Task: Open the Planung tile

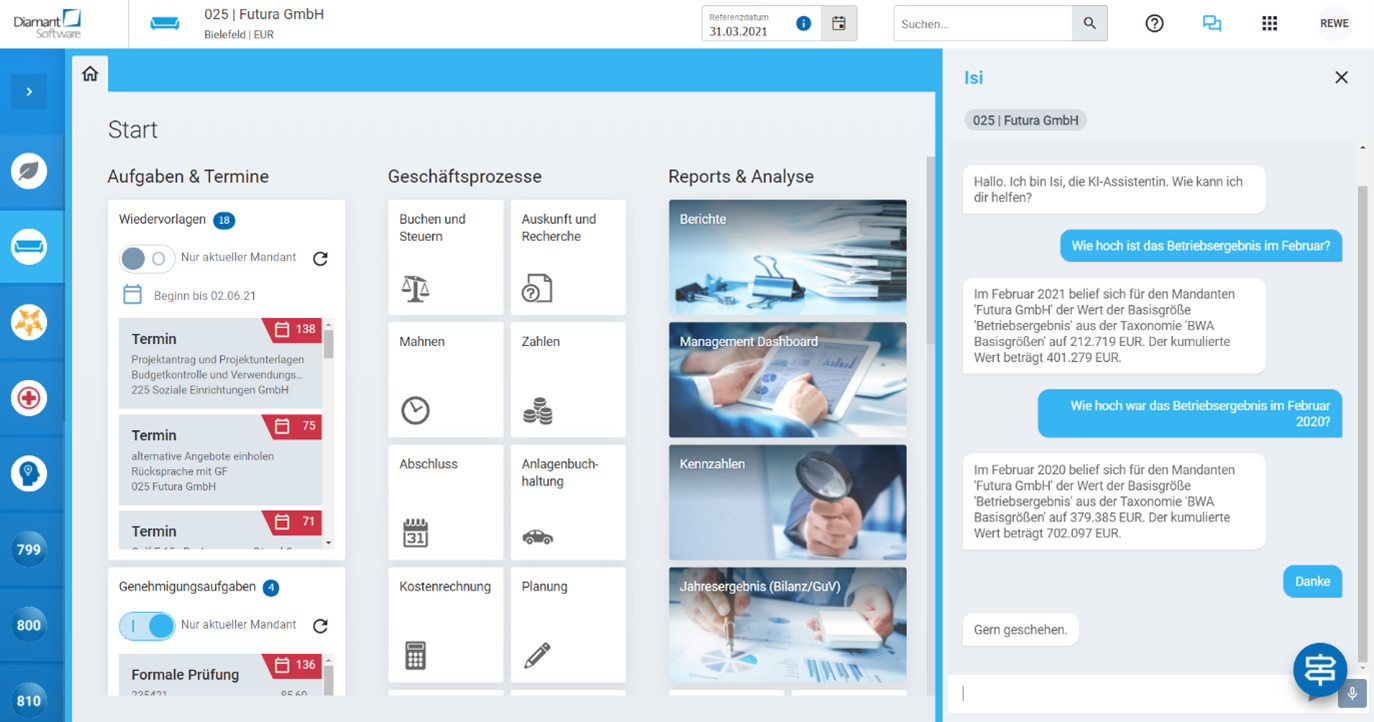Action: 568,625
